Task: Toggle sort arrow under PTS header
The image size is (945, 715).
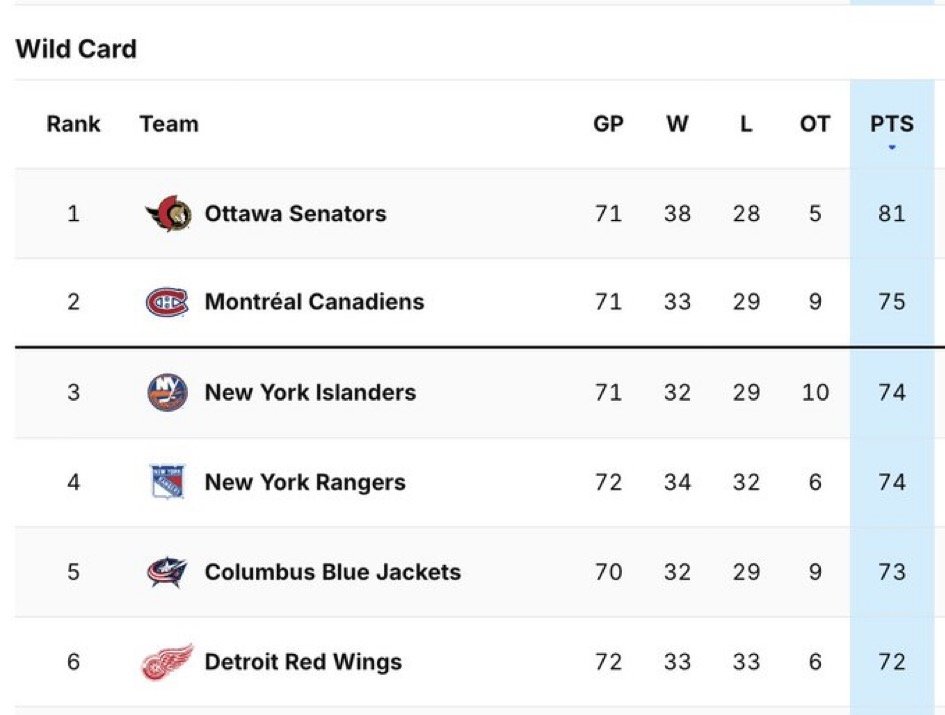Action: click(892, 147)
